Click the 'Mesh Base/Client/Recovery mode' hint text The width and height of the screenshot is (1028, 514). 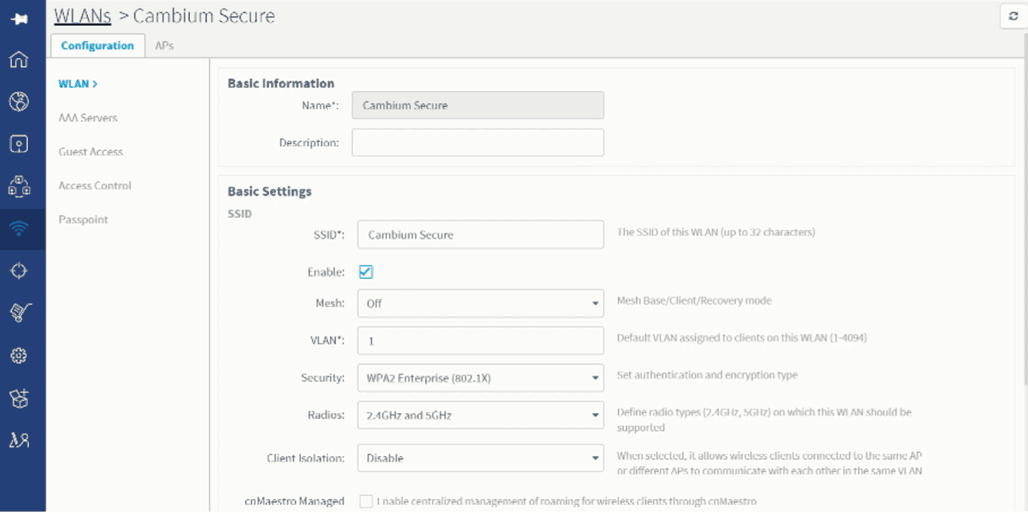point(694,301)
